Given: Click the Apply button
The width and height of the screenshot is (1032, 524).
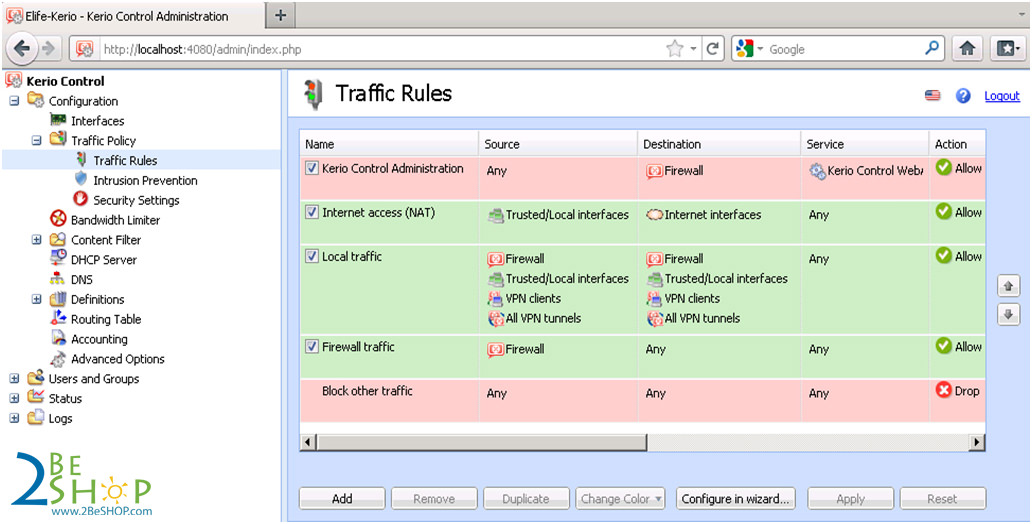Looking at the screenshot, I should point(850,499).
